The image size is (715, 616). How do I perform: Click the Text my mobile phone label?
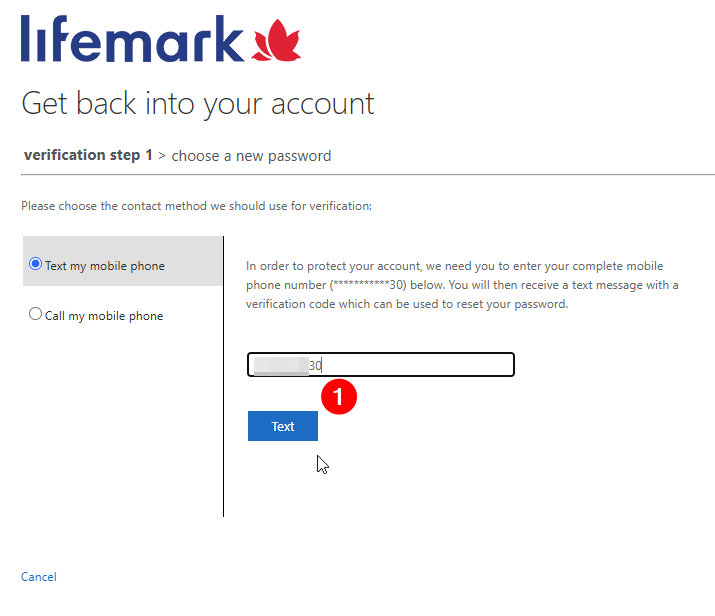pyautogui.click(x=105, y=266)
